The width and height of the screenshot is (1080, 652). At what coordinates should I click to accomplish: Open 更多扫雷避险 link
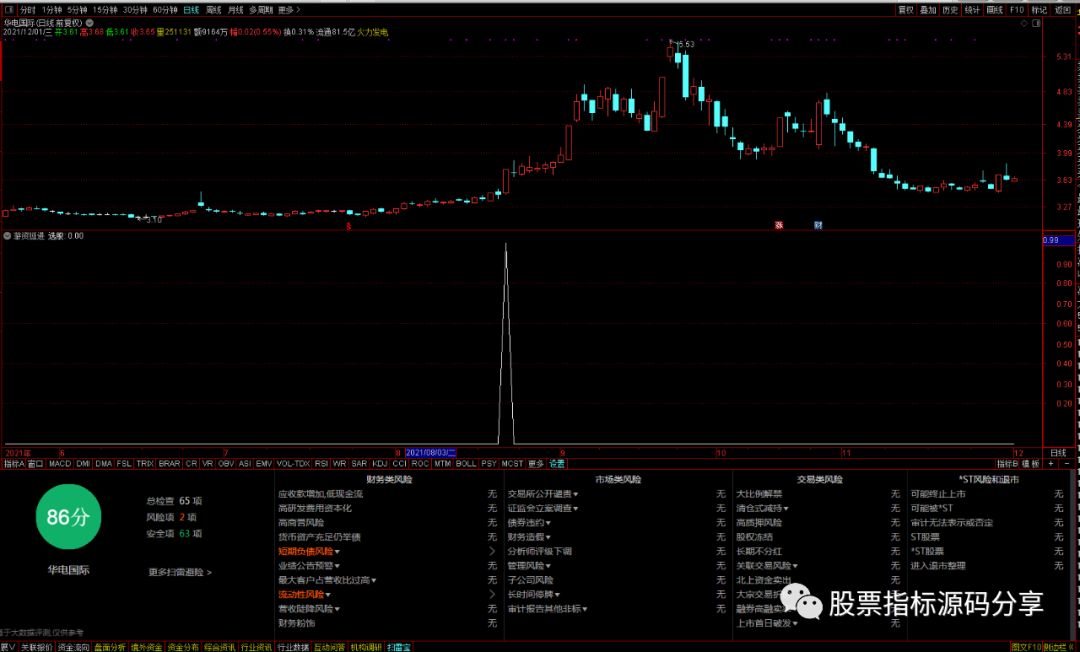[x=180, y=572]
